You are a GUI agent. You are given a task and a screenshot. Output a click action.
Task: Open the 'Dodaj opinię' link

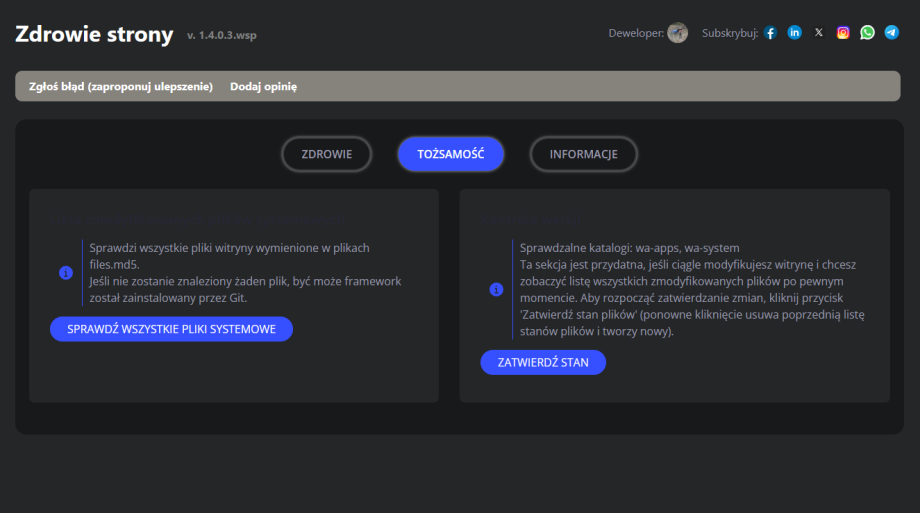pyautogui.click(x=263, y=86)
